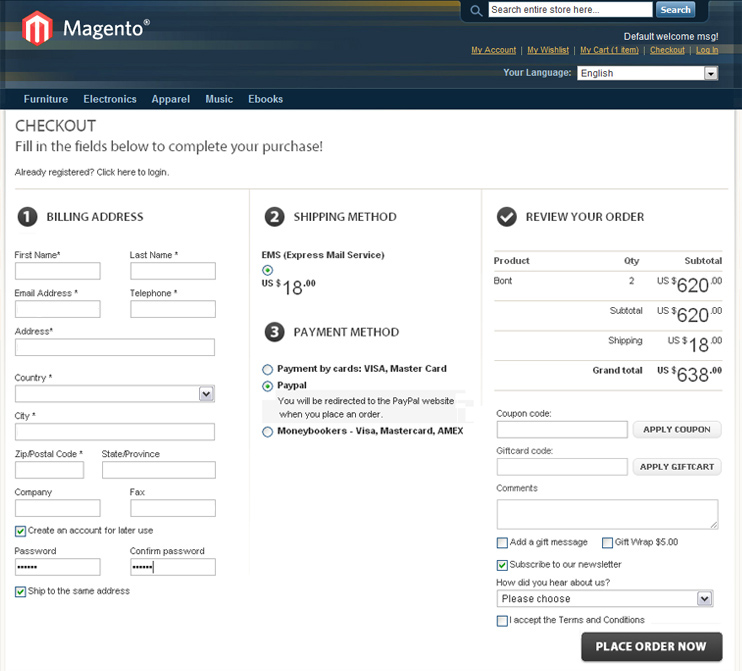Click the State/Province field
The image size is (742, 671).
tap(159, 470)
